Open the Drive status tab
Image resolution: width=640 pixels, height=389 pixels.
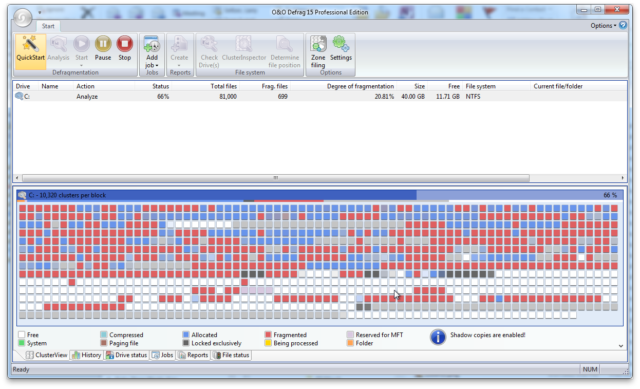pyautogui.click(x=127, y=355)
